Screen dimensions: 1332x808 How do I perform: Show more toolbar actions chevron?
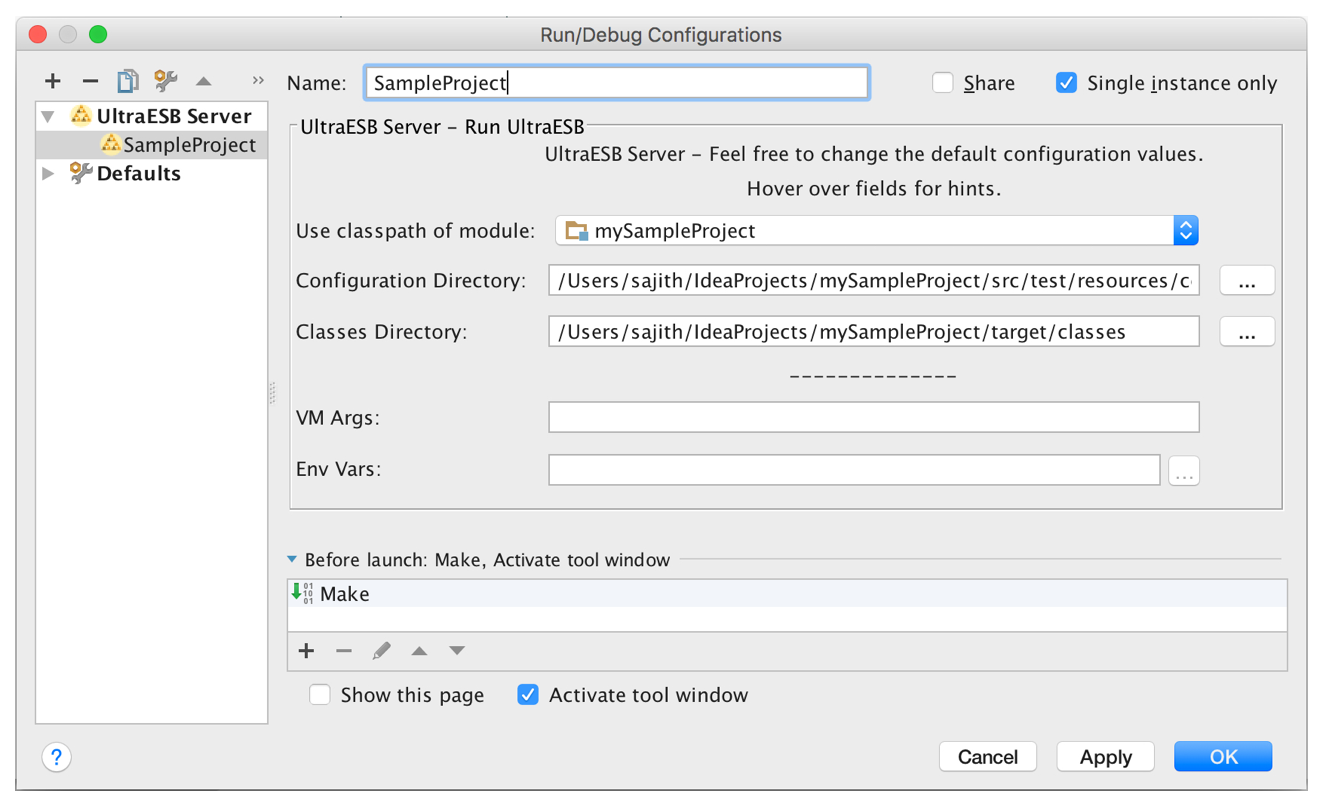coord(258,80)
